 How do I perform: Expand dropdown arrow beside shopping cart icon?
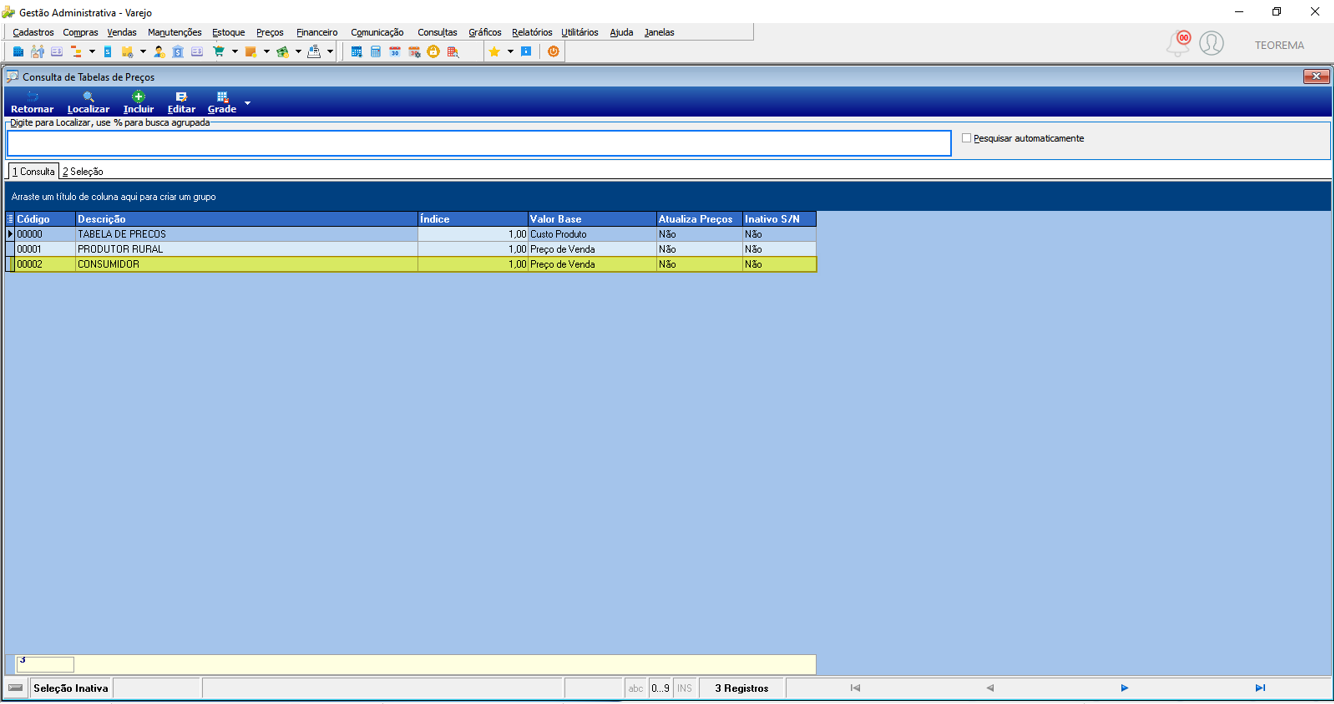[235, 51]
